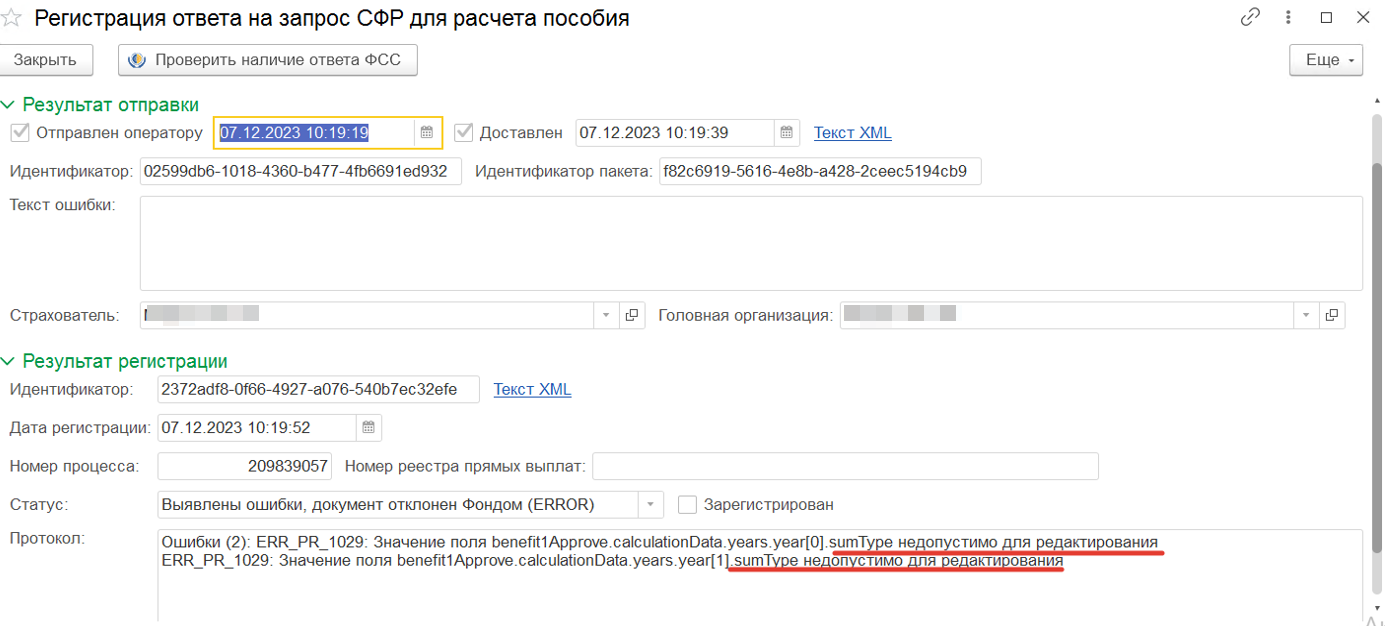
Task: Toggle the Отправлен оператору checkbox
Action: click(x=20, y=133)
